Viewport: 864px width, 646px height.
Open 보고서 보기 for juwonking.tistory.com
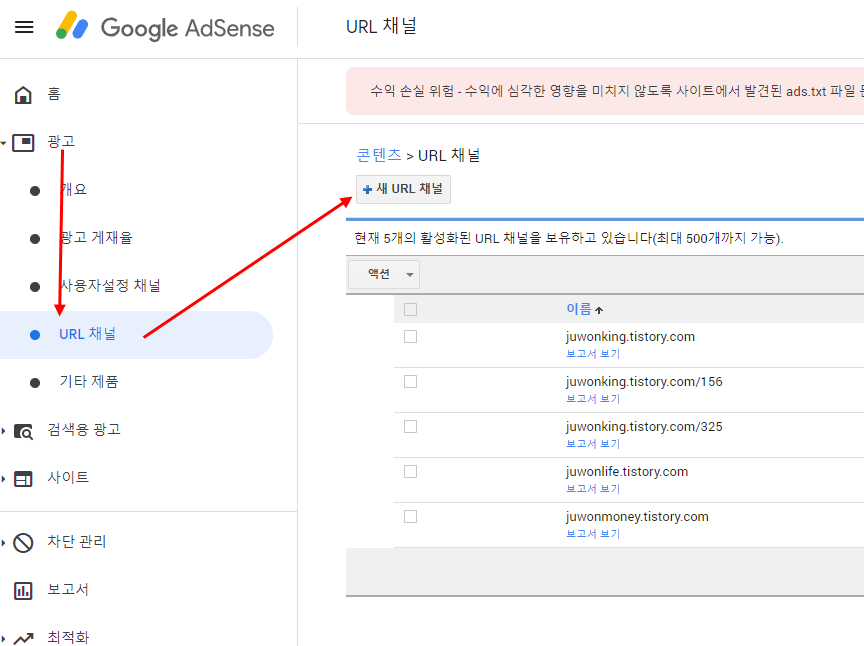(x=593, y=354)
